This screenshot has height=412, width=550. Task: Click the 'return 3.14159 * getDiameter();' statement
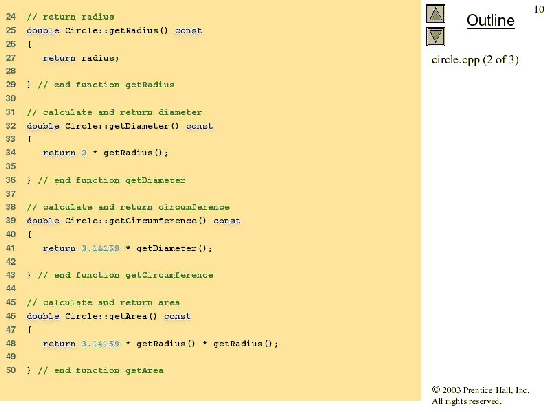pos(127,248)
